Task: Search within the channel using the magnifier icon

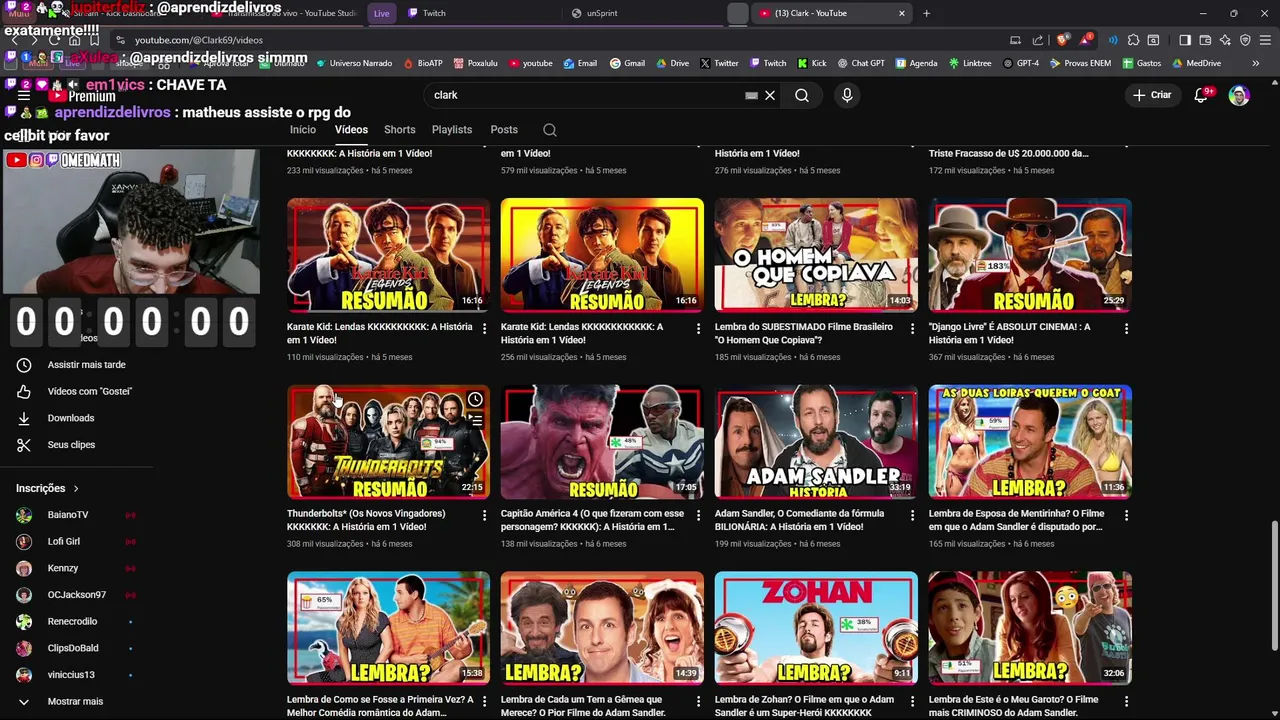Action: (x=549, y=130)
